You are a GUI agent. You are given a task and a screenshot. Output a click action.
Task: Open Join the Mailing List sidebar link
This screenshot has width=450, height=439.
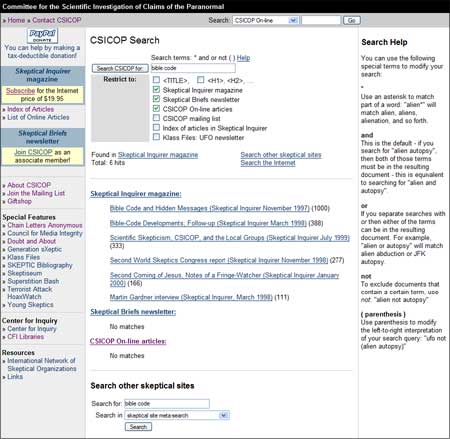click(x=36, y=193)
